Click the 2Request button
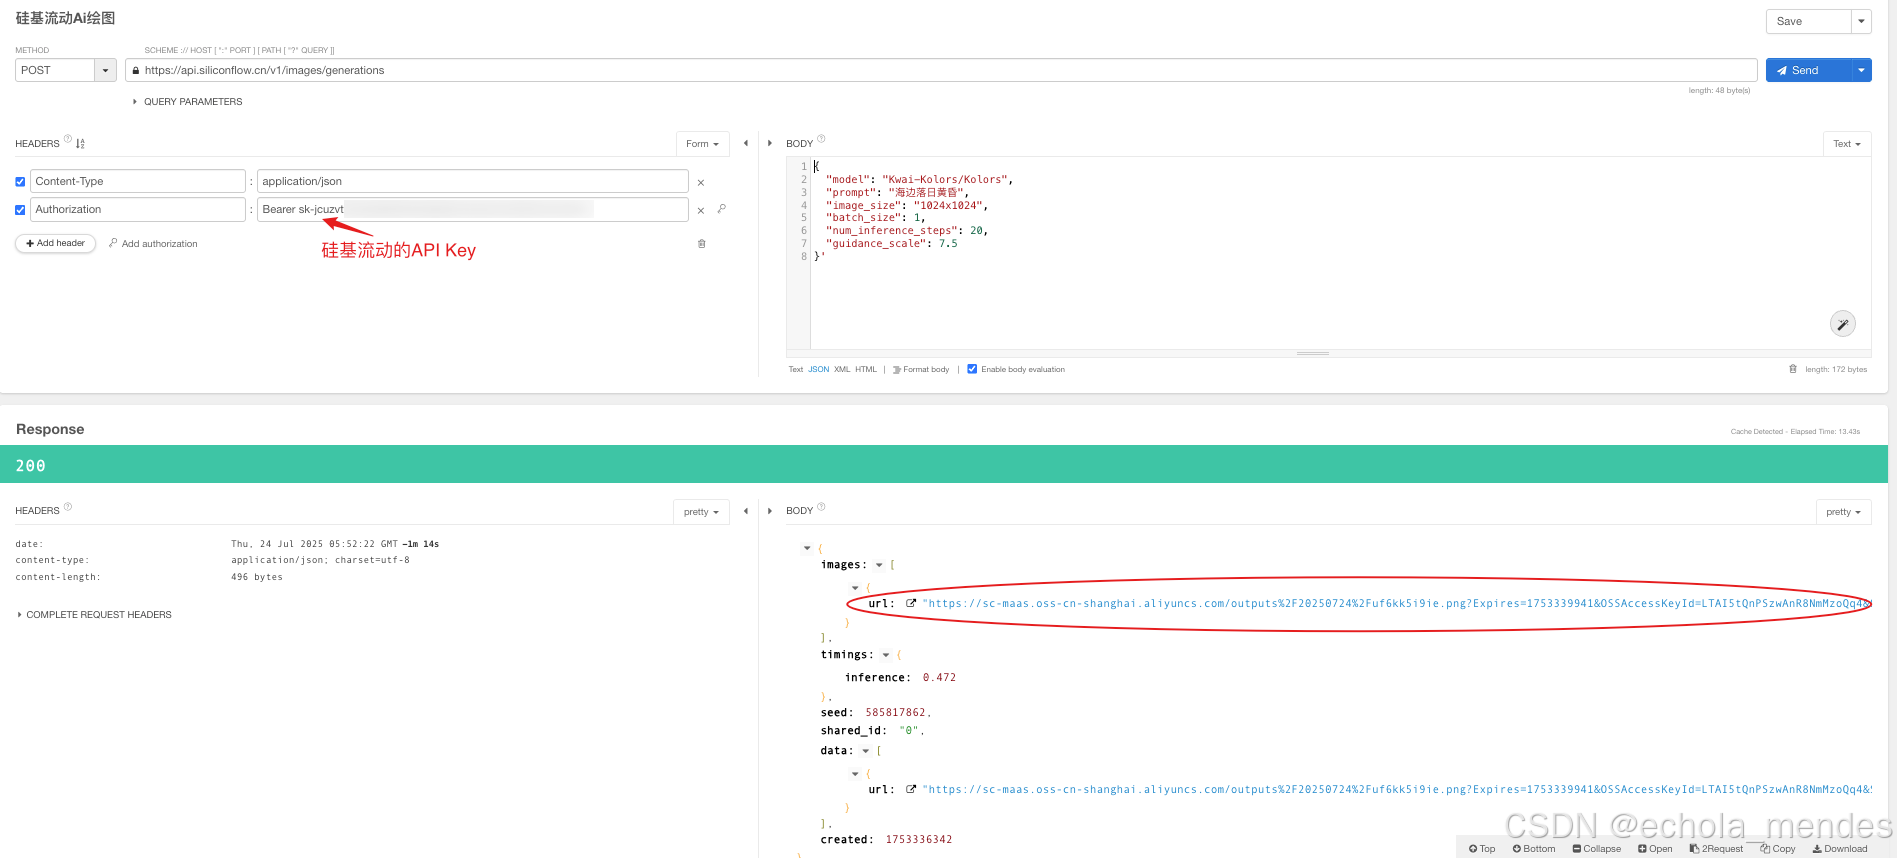This screenshot has height=858, width=1897. point(1716,849)
